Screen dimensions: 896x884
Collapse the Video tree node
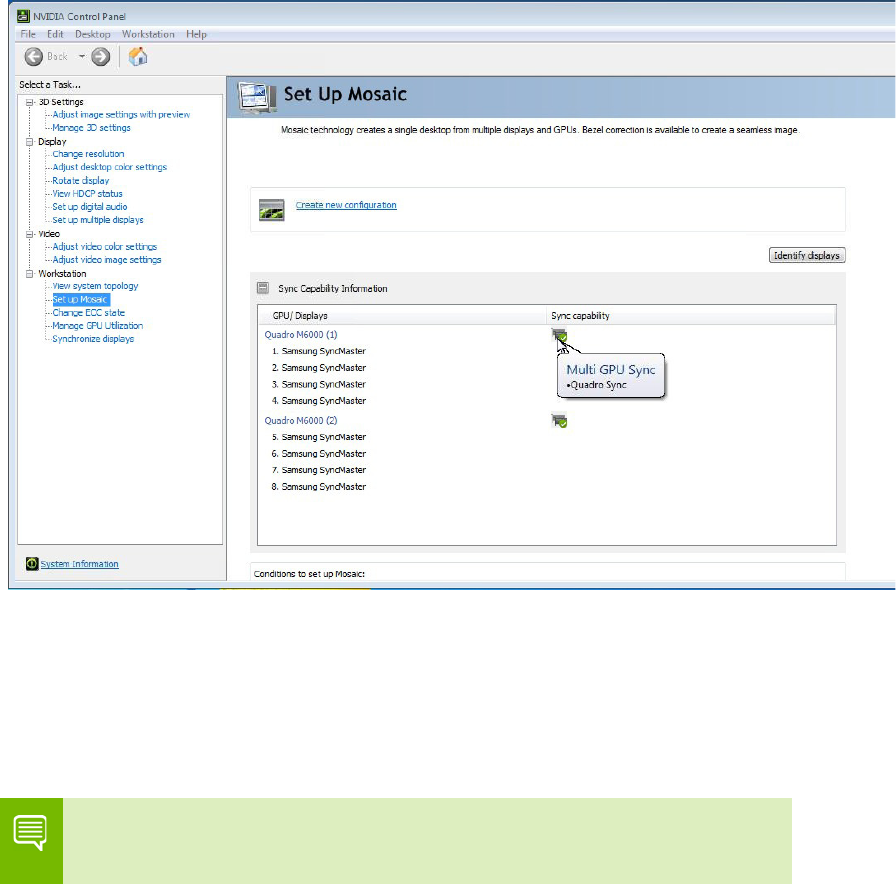(29, 234)
